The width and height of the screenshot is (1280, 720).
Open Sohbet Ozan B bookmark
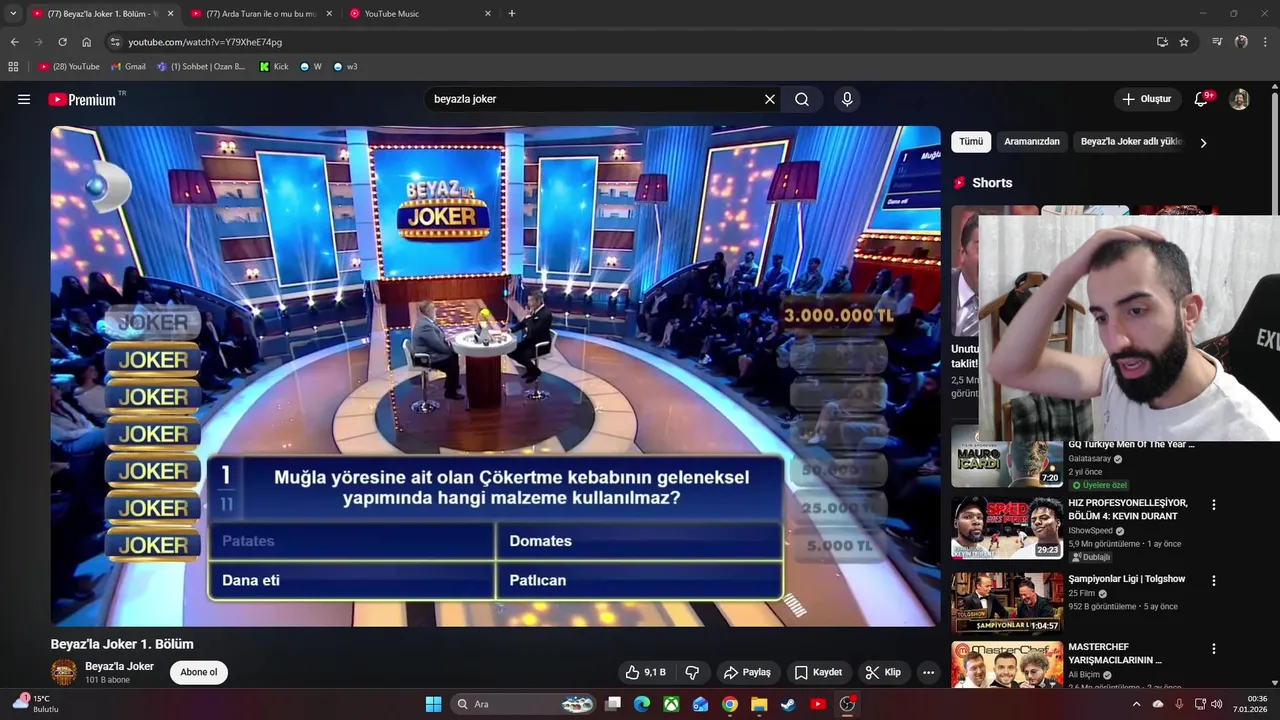point(201,67)
